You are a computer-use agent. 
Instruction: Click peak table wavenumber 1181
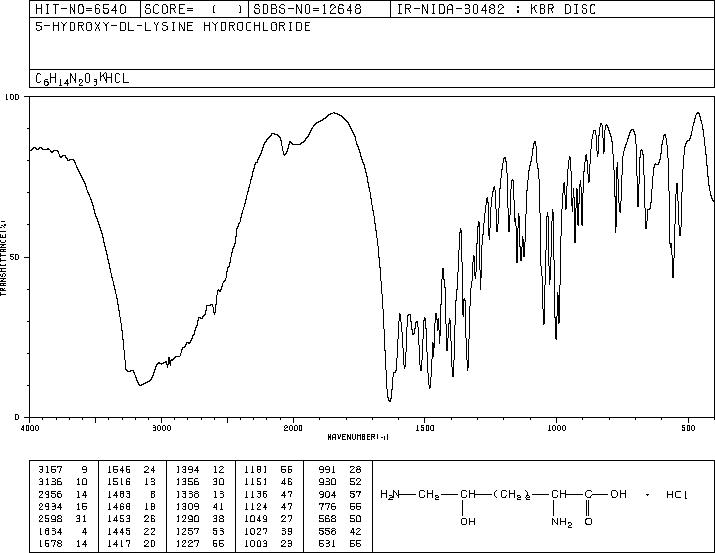[256, 470]
